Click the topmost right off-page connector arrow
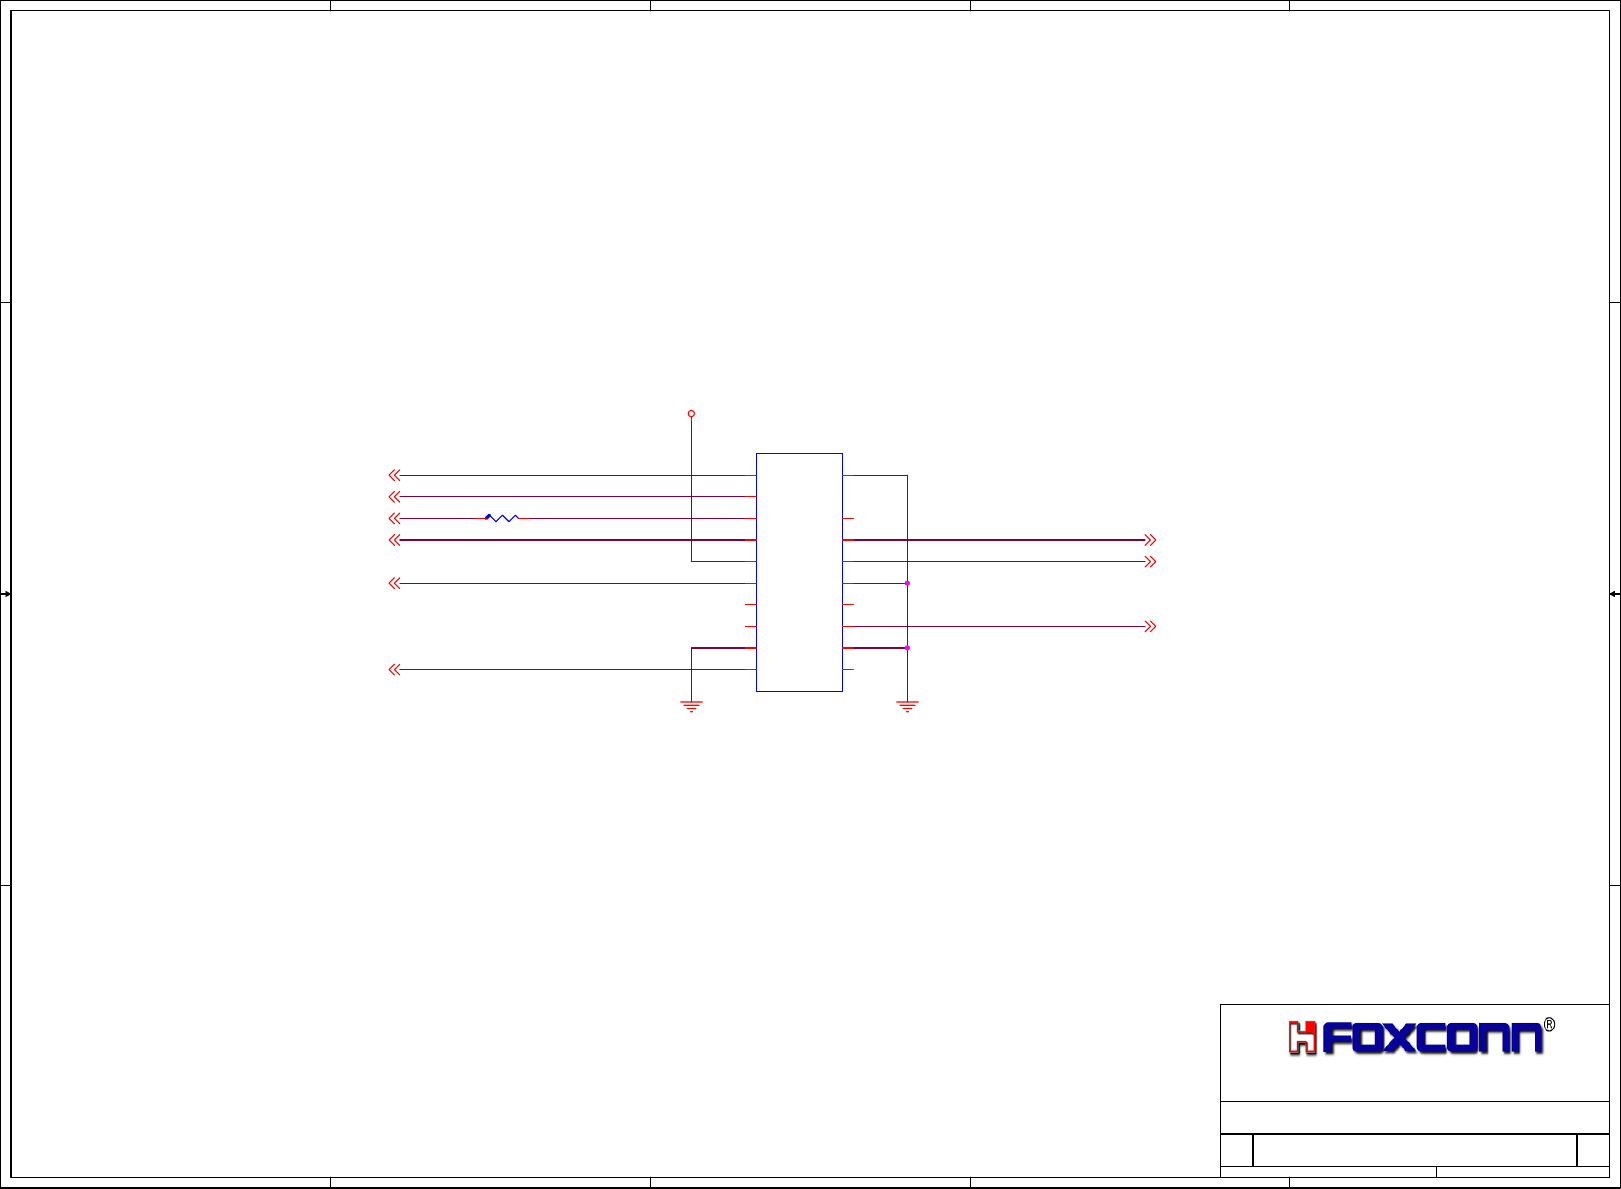 click(1150, 540)
